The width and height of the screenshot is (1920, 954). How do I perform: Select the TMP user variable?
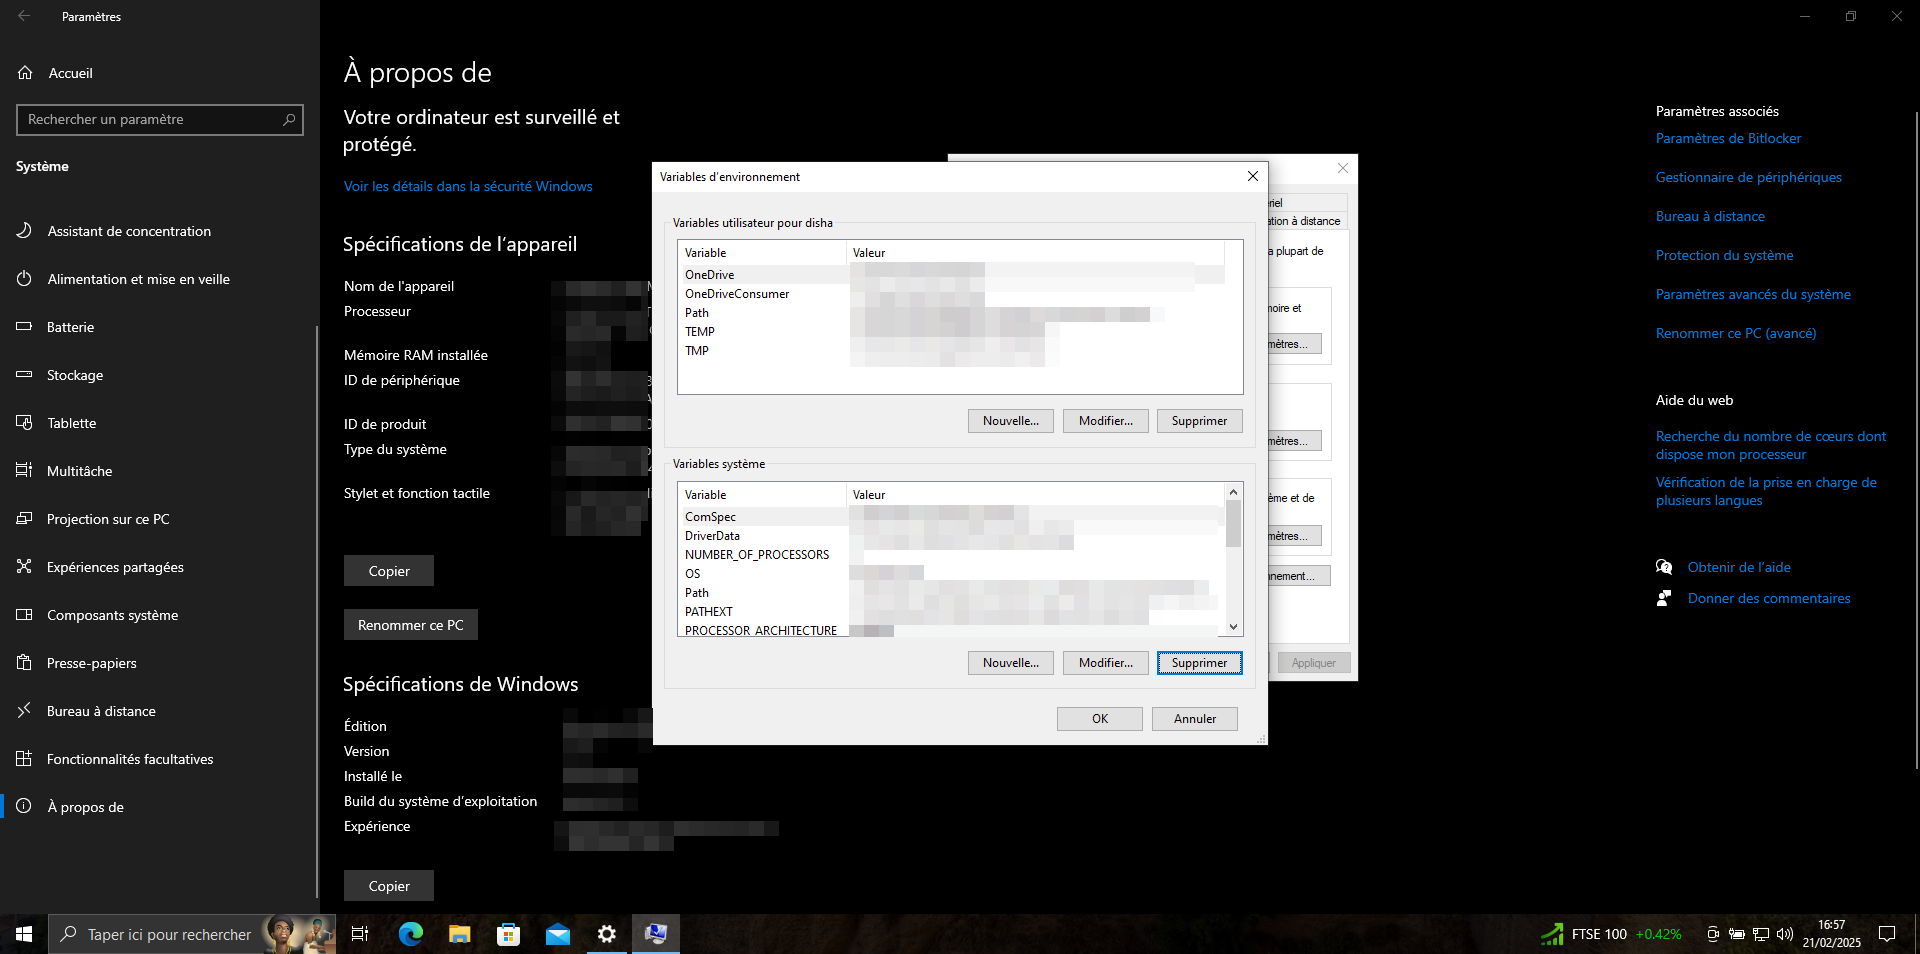coord(951,351)
